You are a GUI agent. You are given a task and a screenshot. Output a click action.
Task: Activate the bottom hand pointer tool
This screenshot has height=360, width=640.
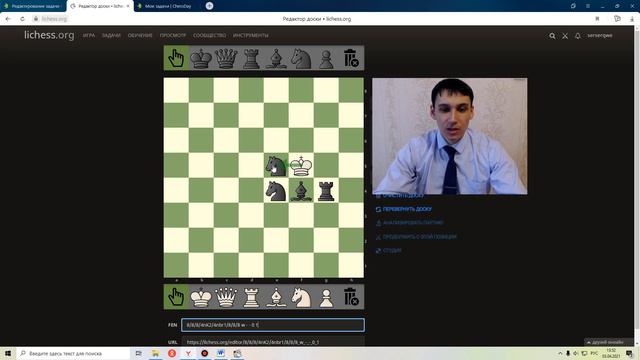[x=176, y=297]
